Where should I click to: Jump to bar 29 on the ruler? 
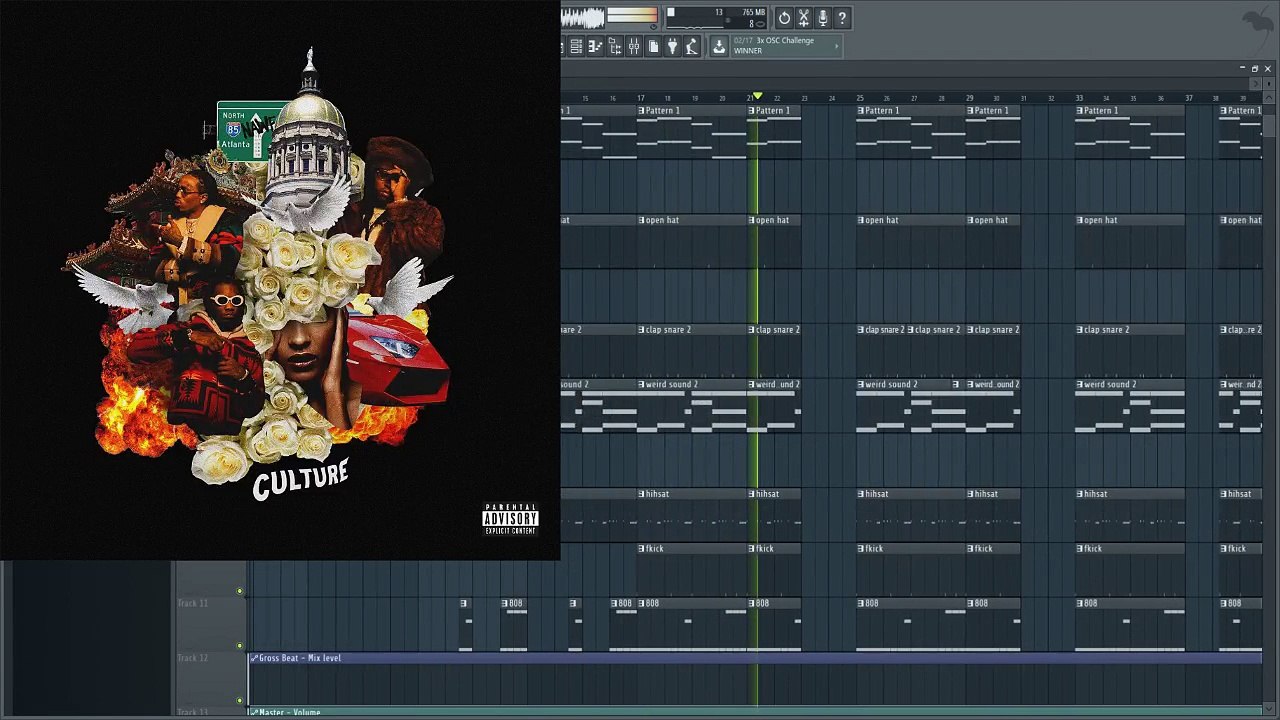tap(970, 98)
